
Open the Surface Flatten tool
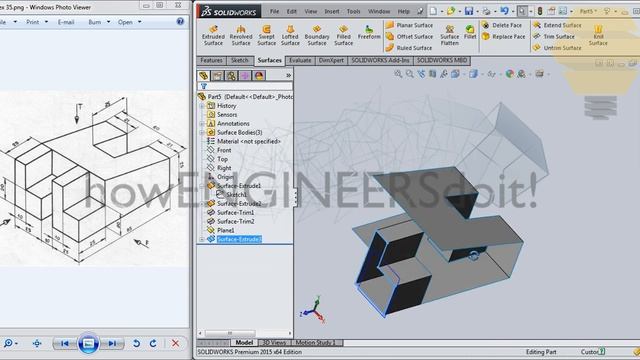point(449,36)
